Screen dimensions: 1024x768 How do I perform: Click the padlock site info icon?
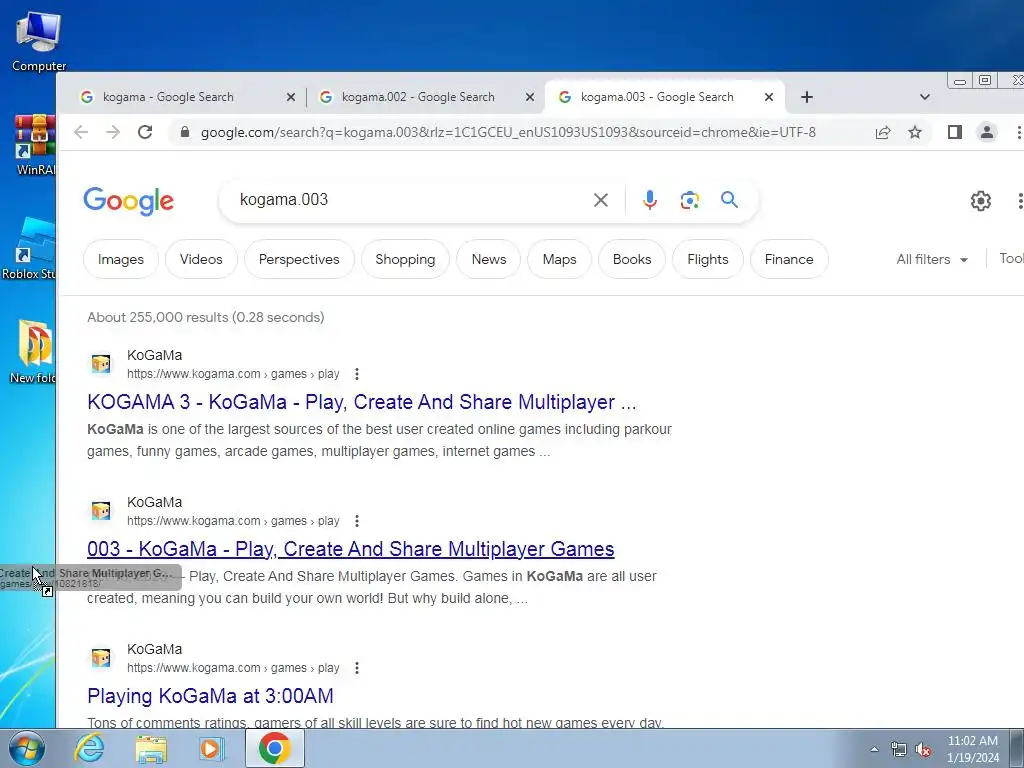(185, 133)
